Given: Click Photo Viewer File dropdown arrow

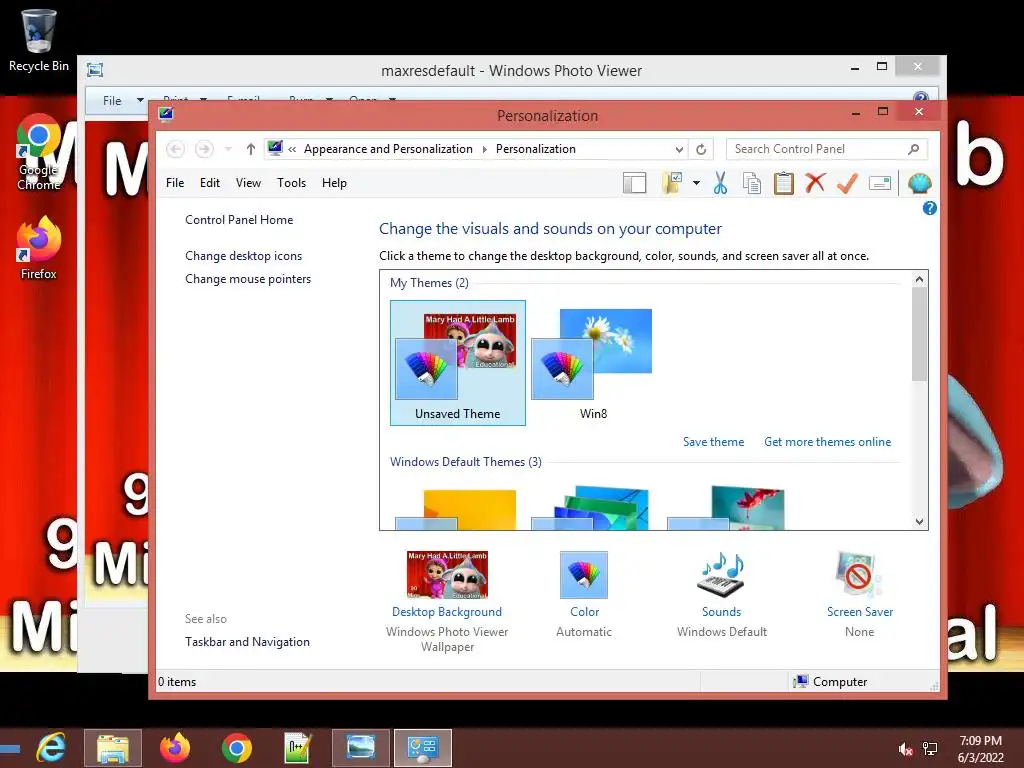Looking at the screenshot, I should [x=140, y=101].
